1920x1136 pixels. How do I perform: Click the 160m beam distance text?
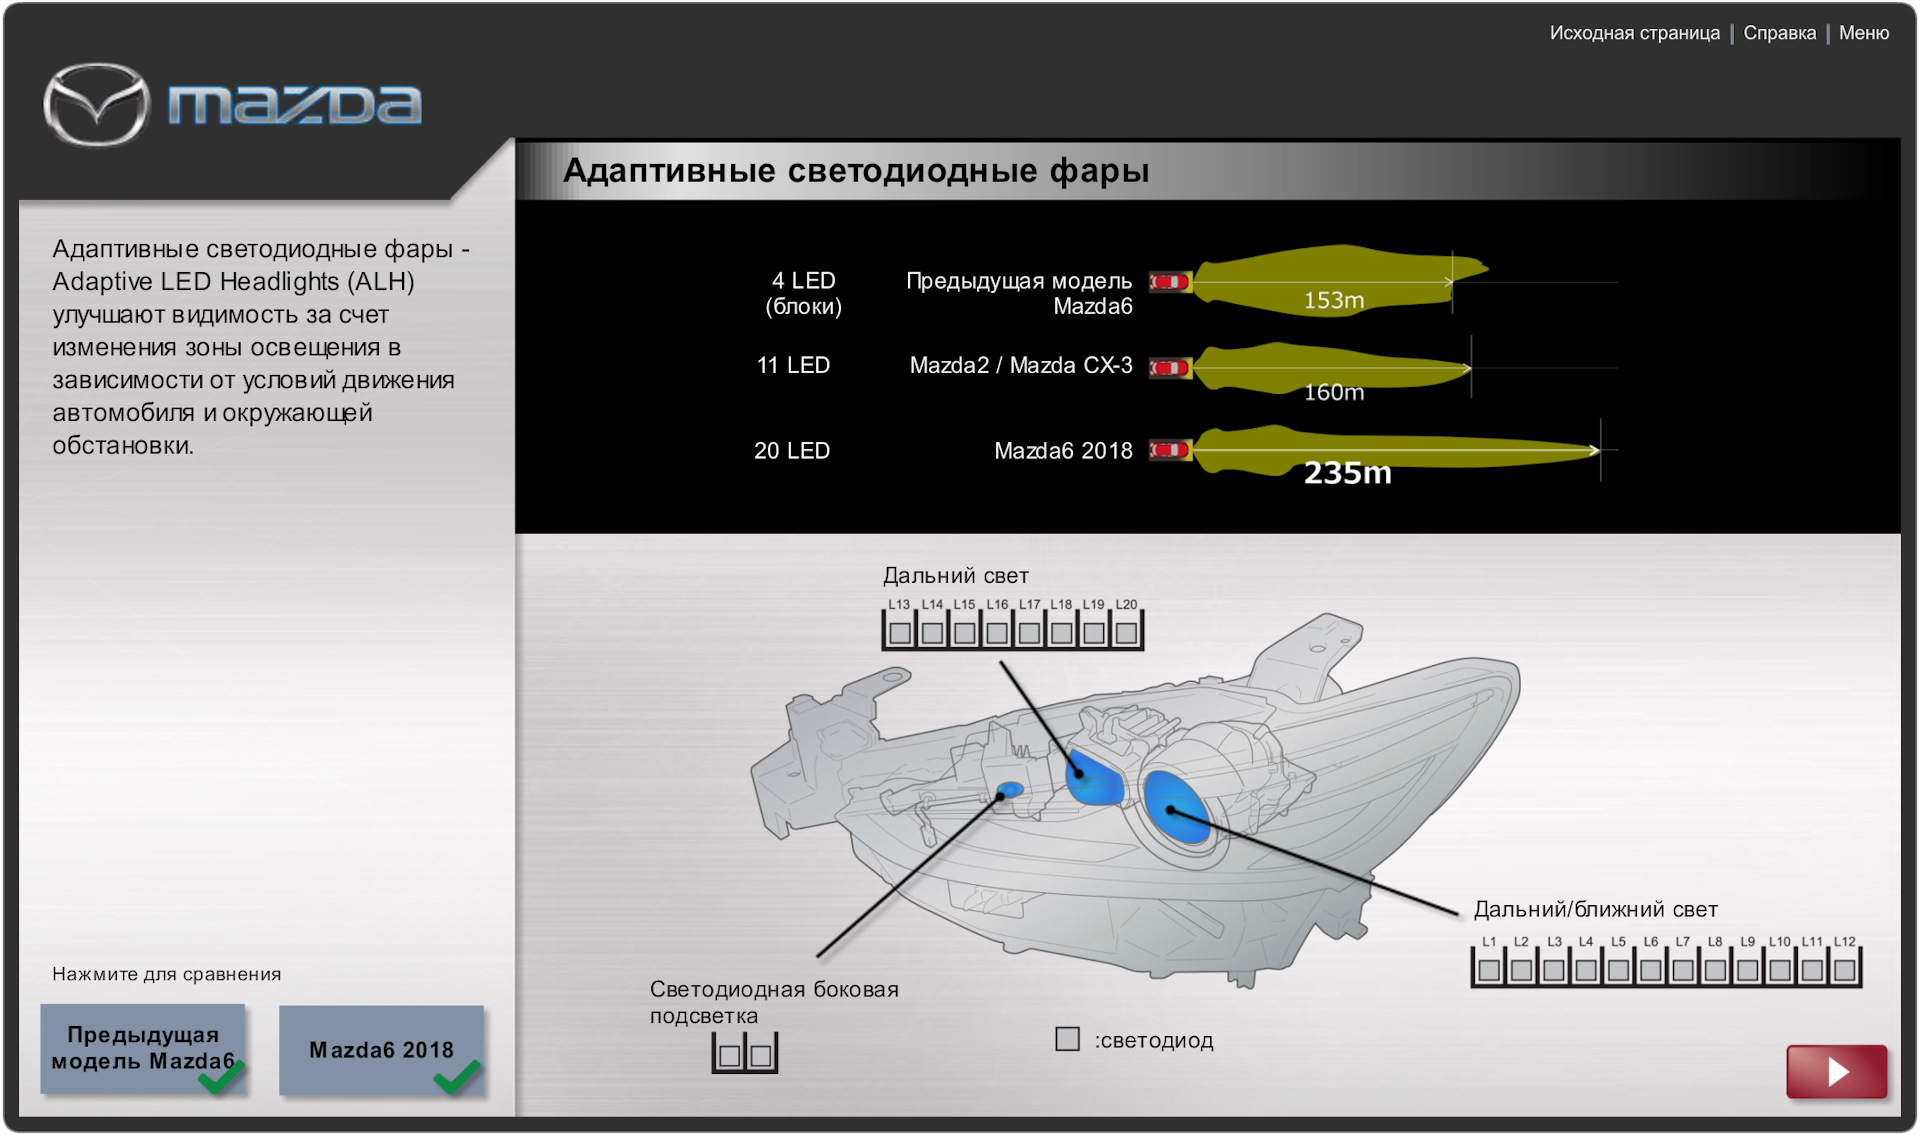[1333, 392]
